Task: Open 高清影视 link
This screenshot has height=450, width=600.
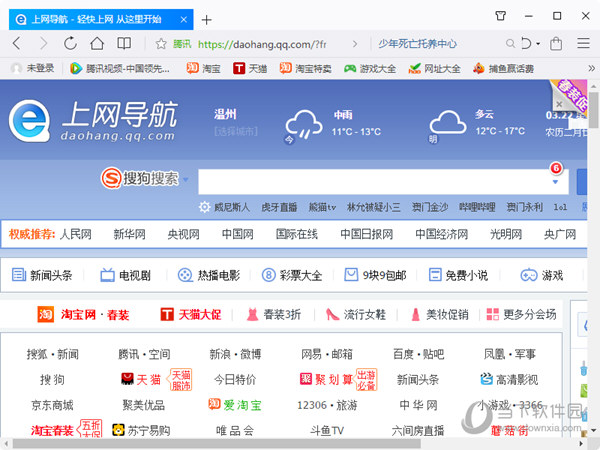Action: click(x=509, y=380)
